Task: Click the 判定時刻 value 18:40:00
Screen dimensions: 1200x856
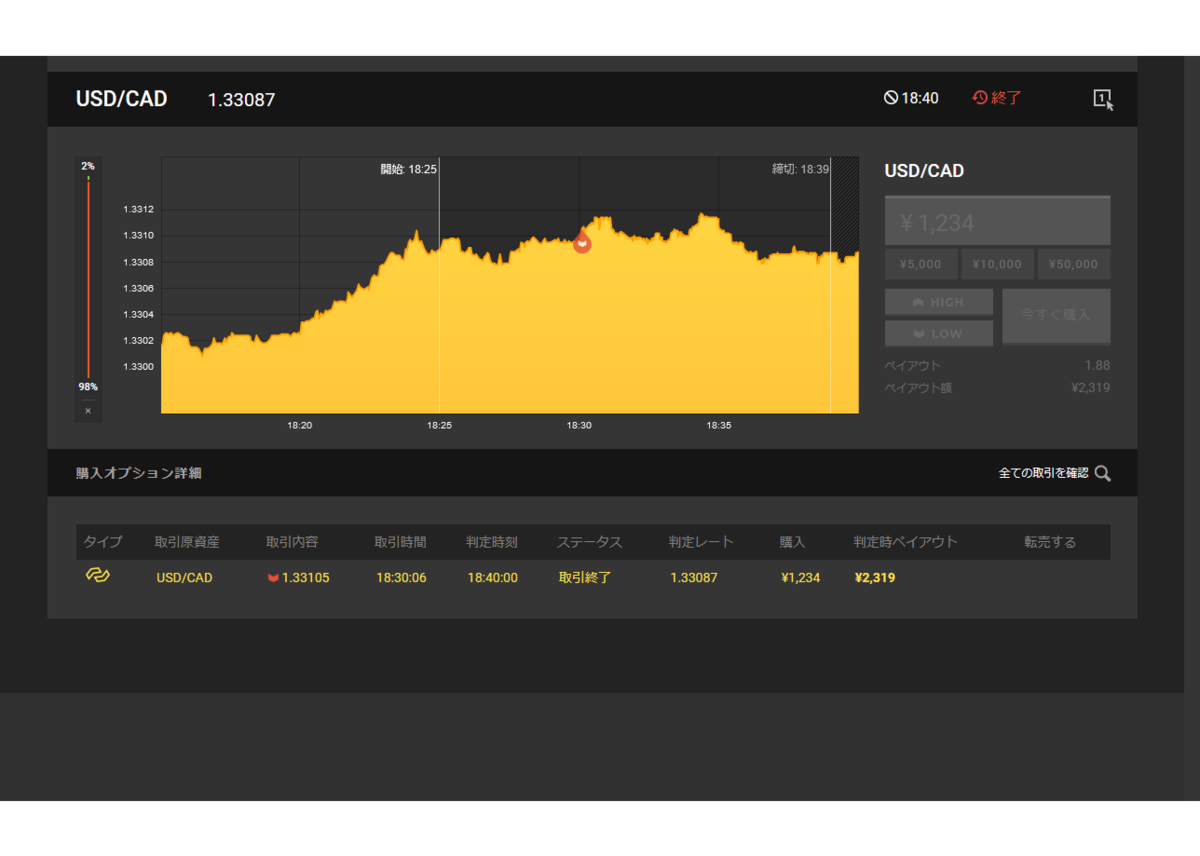Action: pyautogui.click(x=493, y=578)
